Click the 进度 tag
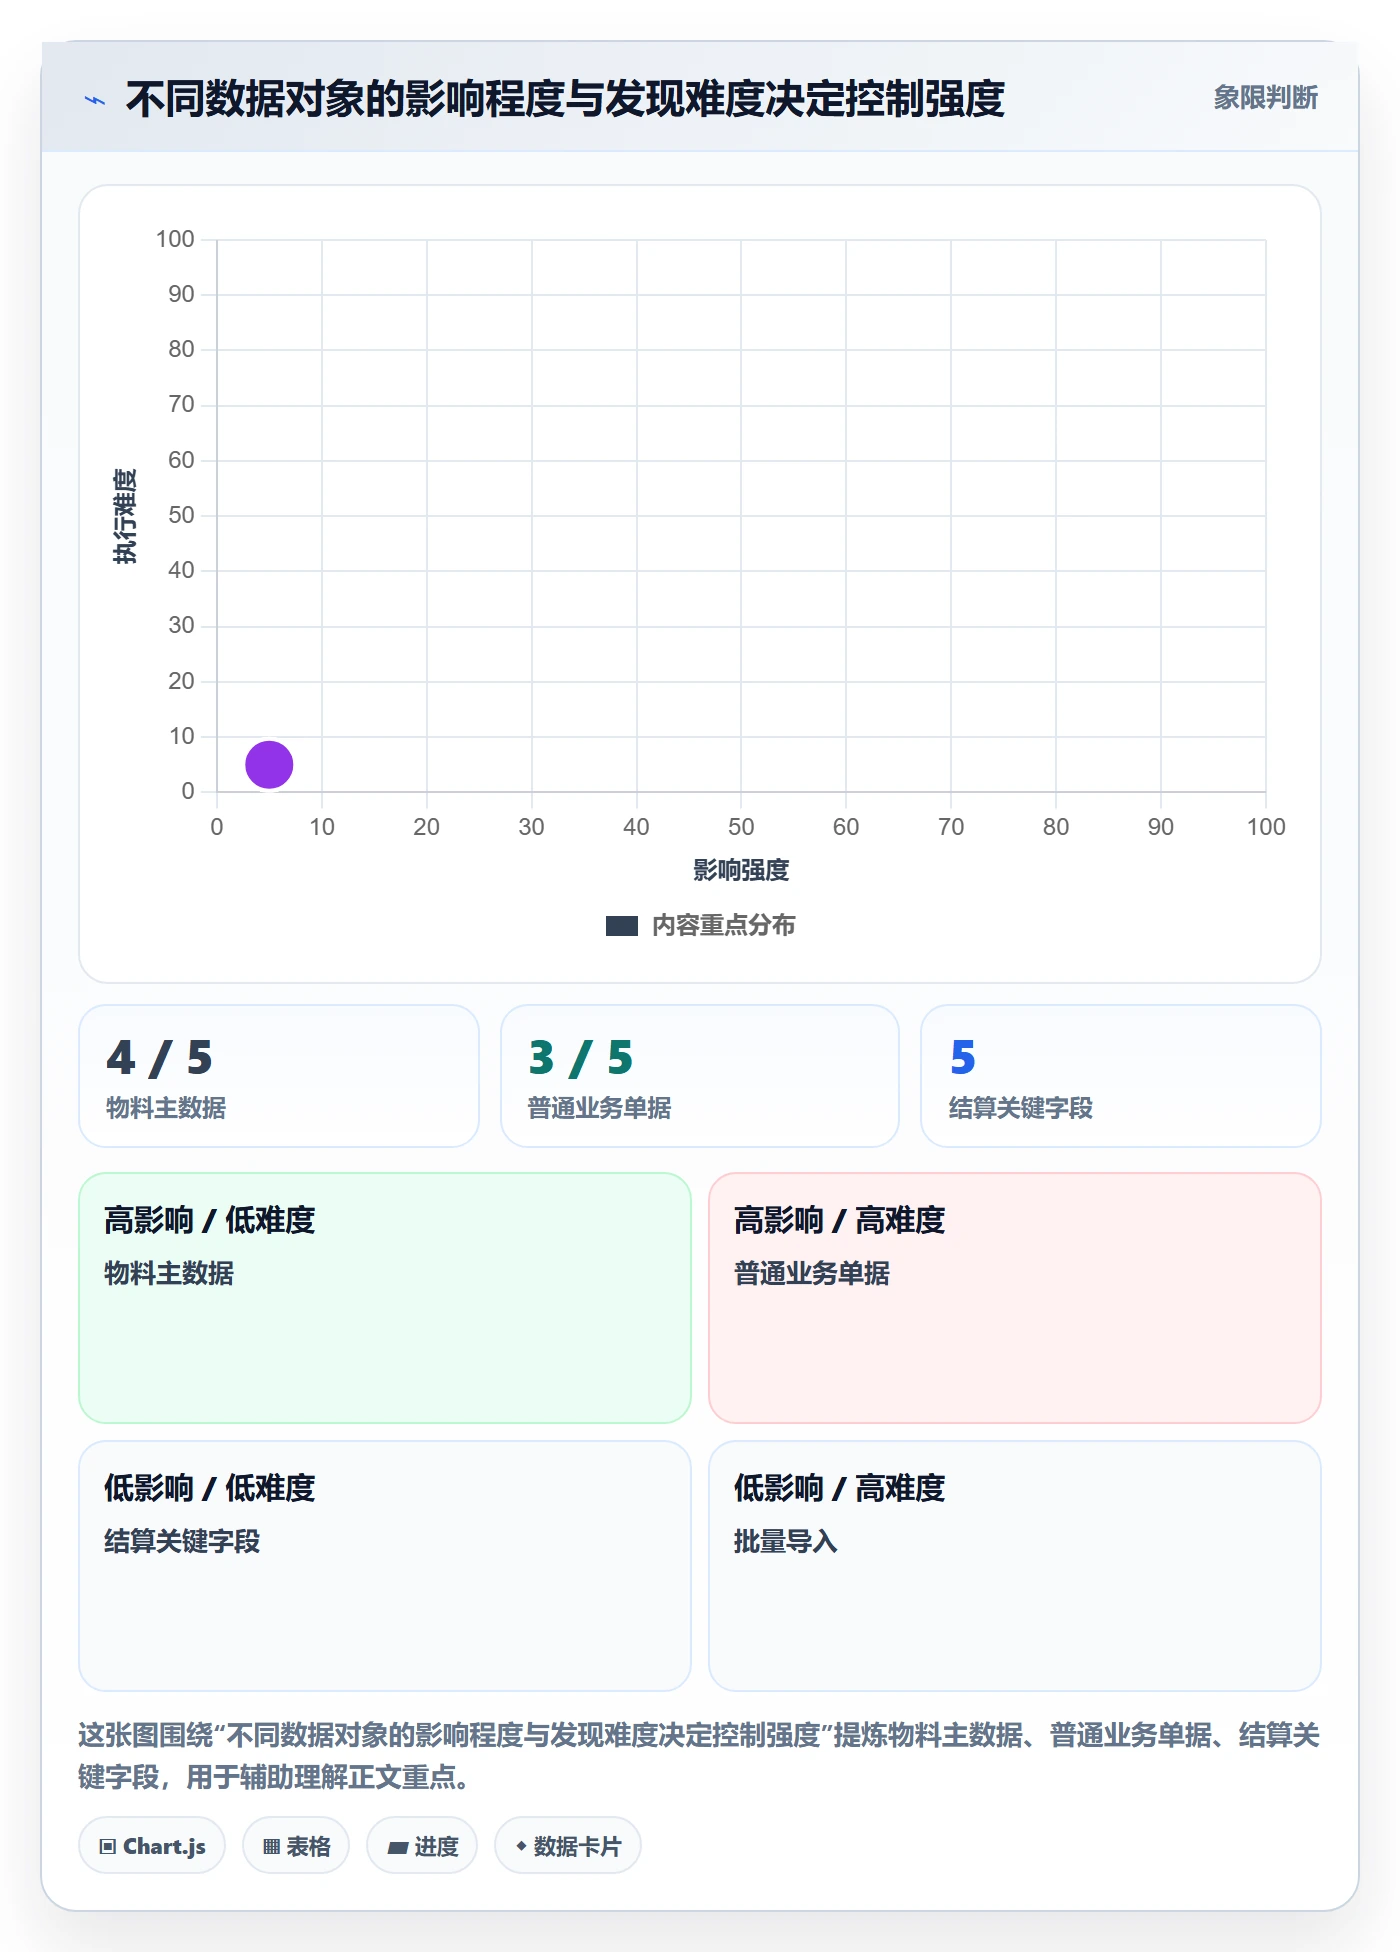1400x1952 pixels. [422, 1846]
